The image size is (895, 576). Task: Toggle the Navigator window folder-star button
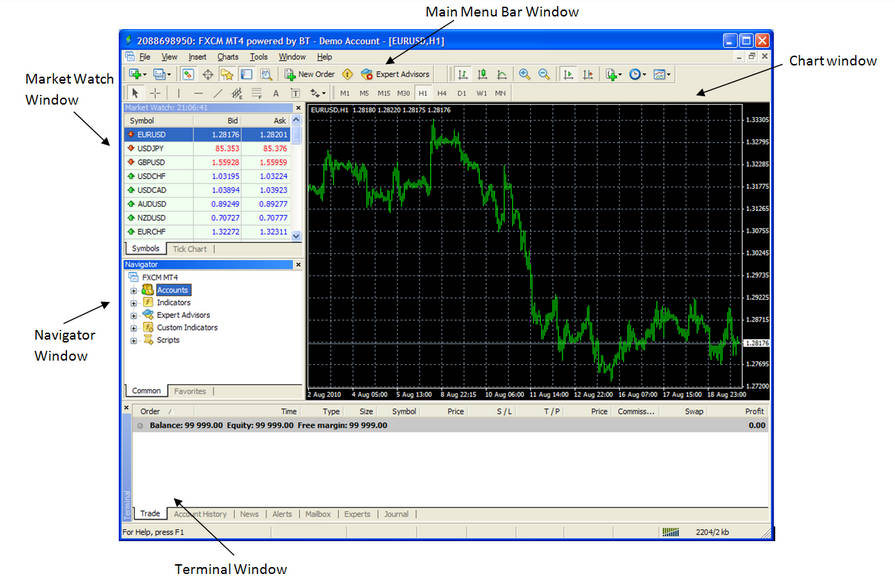(227, 74)
